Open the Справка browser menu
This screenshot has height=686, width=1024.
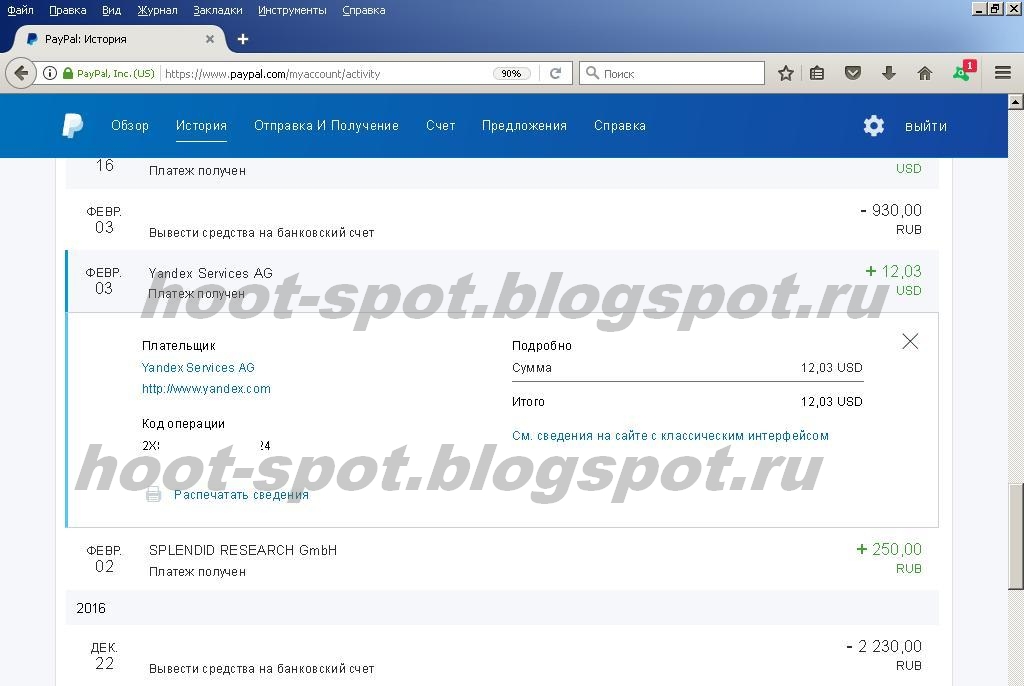[364, 10]
